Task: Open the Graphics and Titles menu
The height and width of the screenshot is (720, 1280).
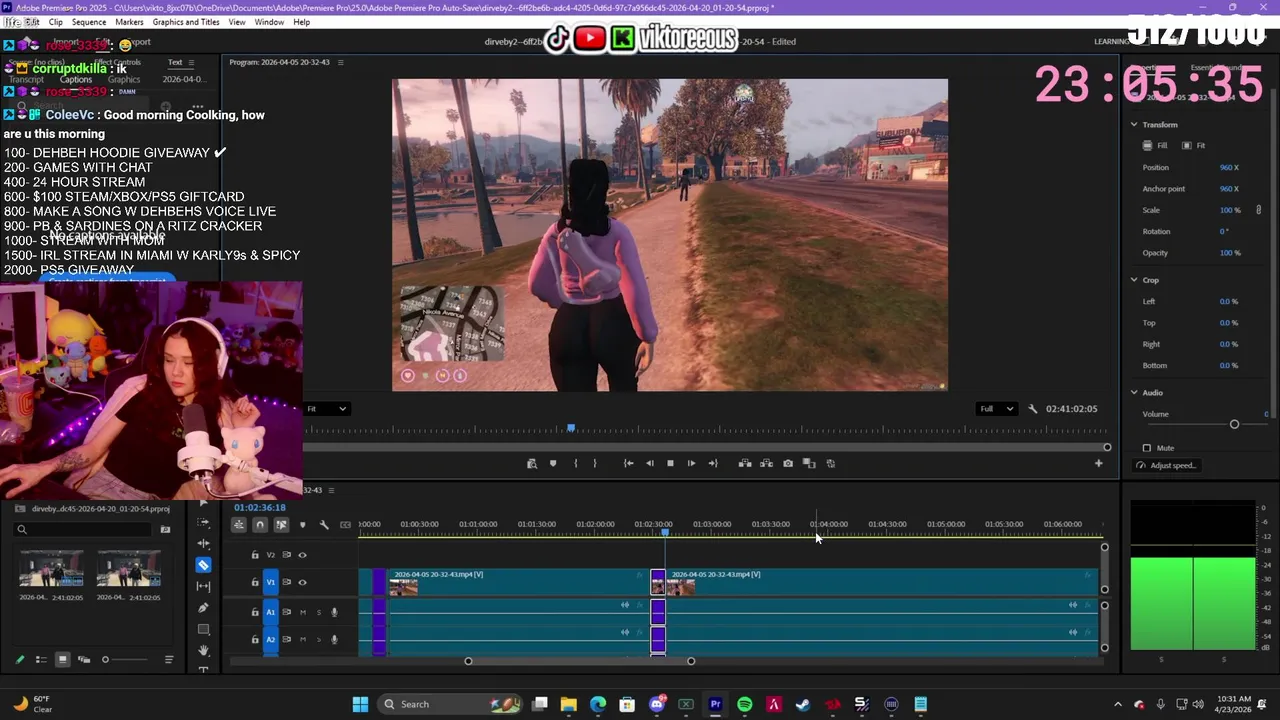Action: [x=186, y=22]
